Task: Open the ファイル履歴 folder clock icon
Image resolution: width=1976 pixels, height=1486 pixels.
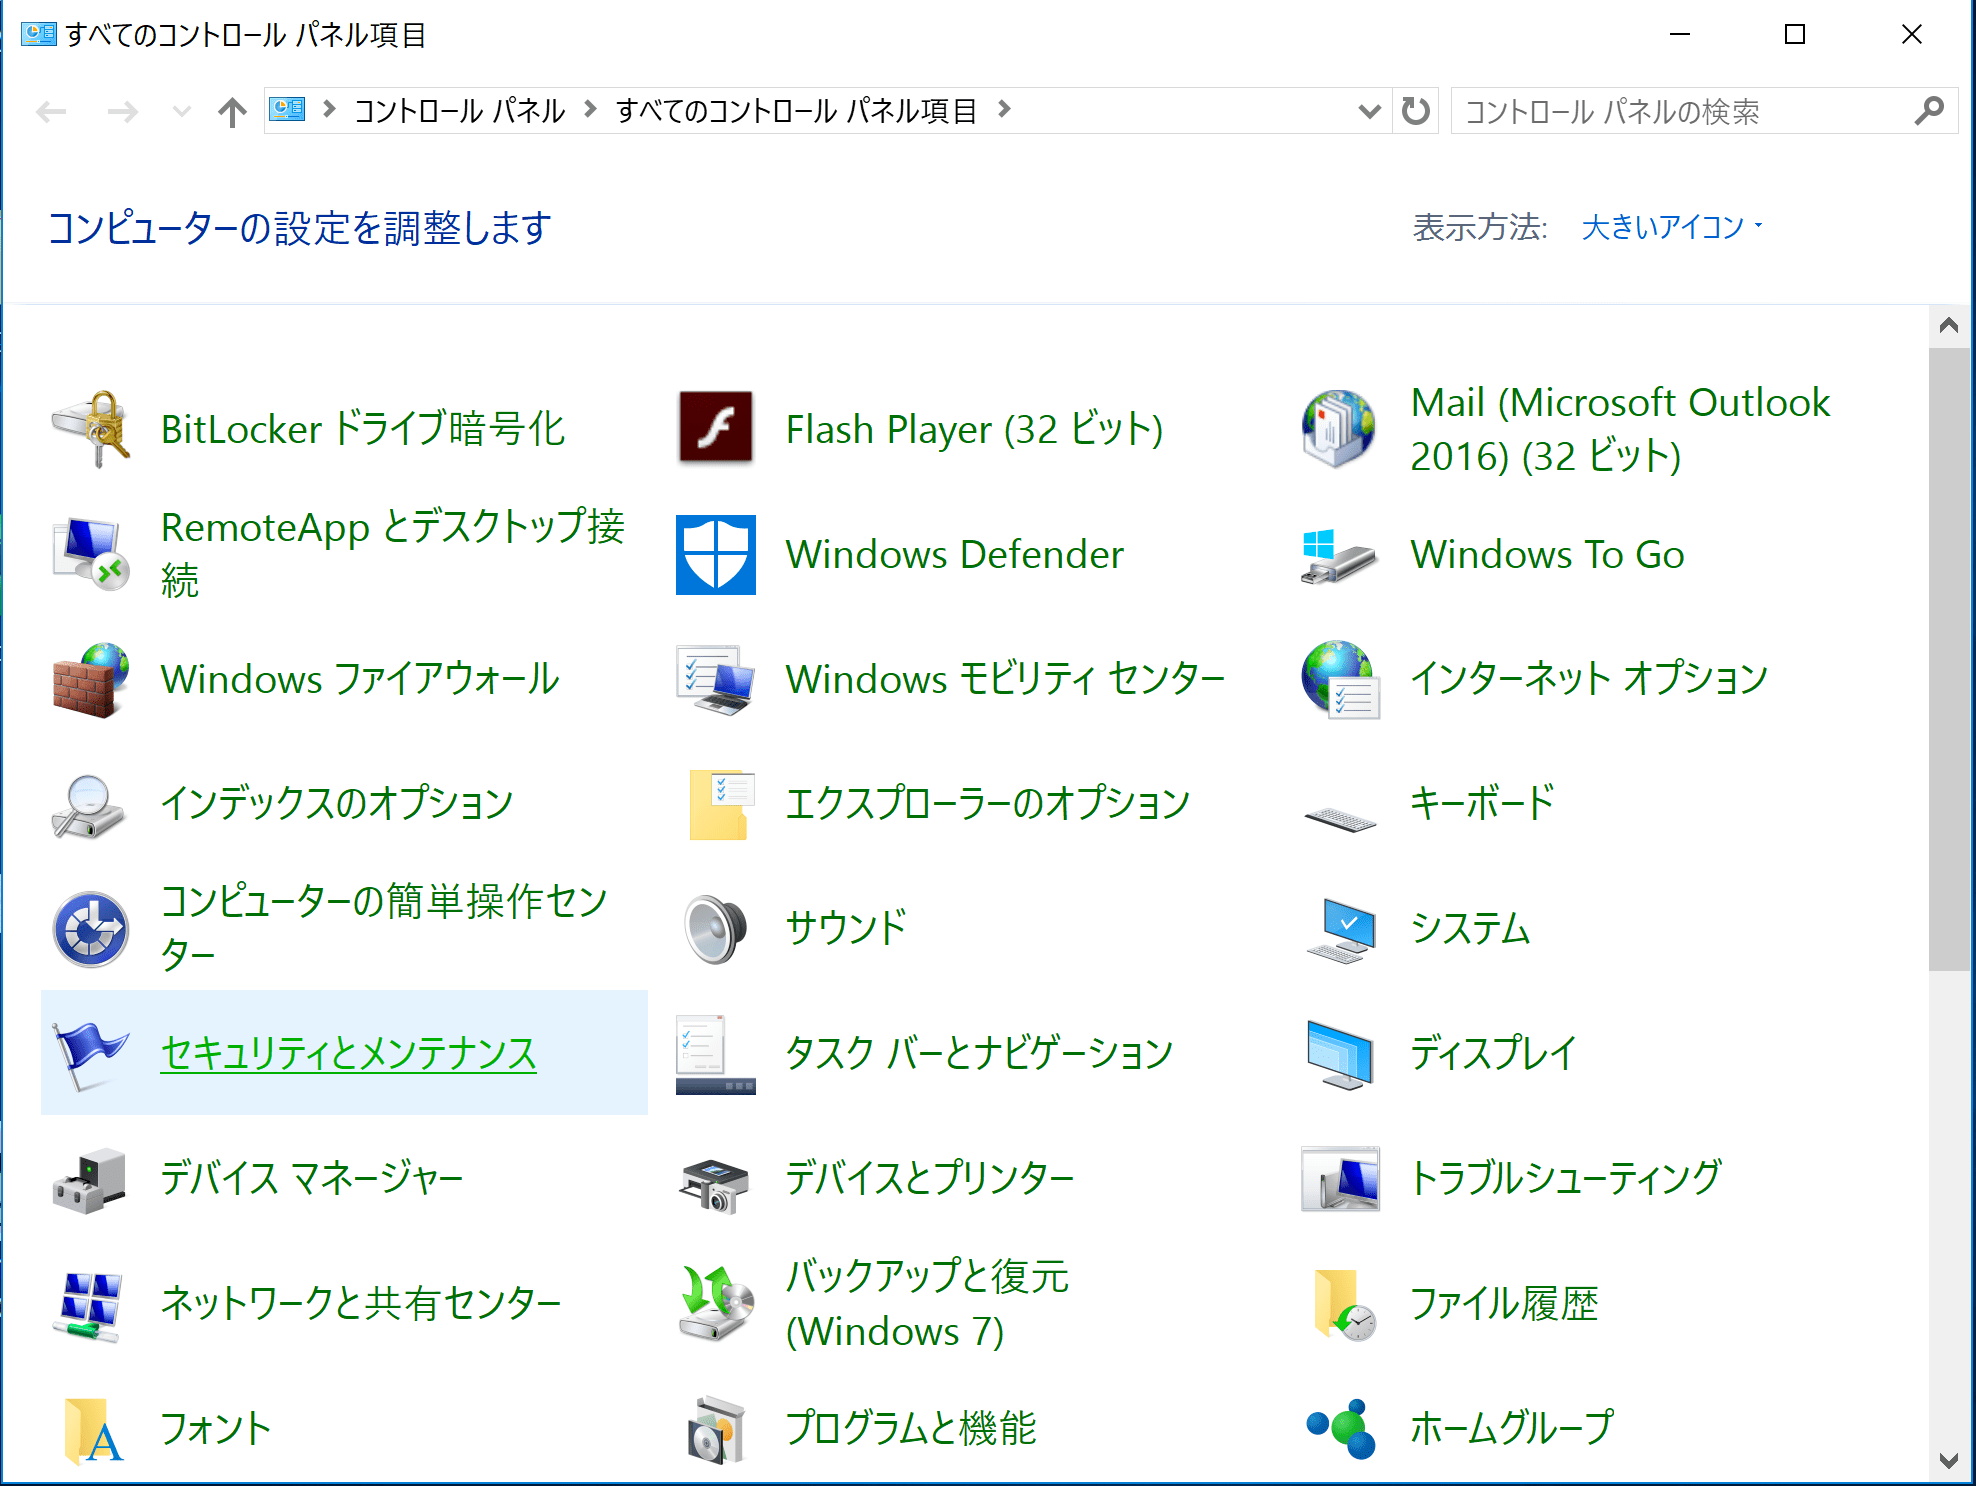Action: pos(1340,1304)
